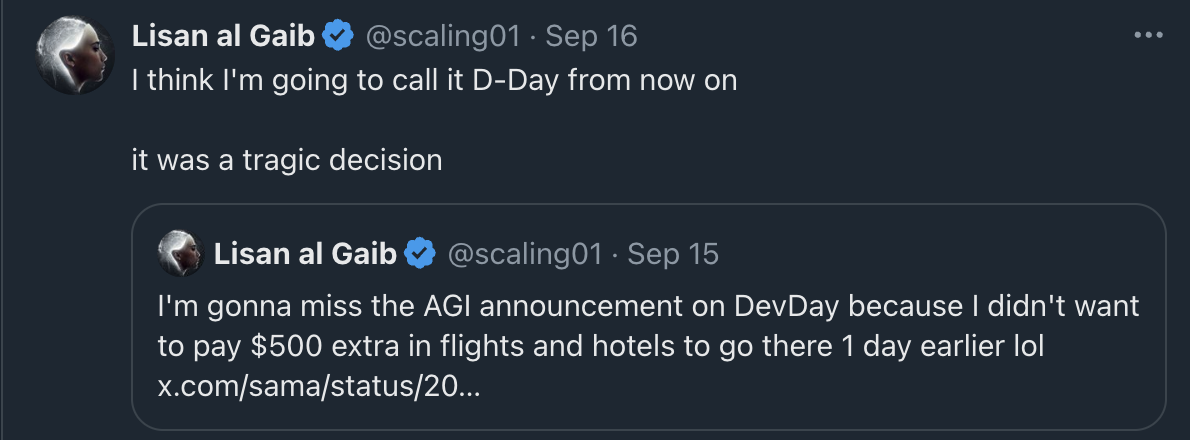Viewport: 1190px width, 440px height.
Task: Click the "it was a tragic decision" text
Action: [x=287, y=160]
